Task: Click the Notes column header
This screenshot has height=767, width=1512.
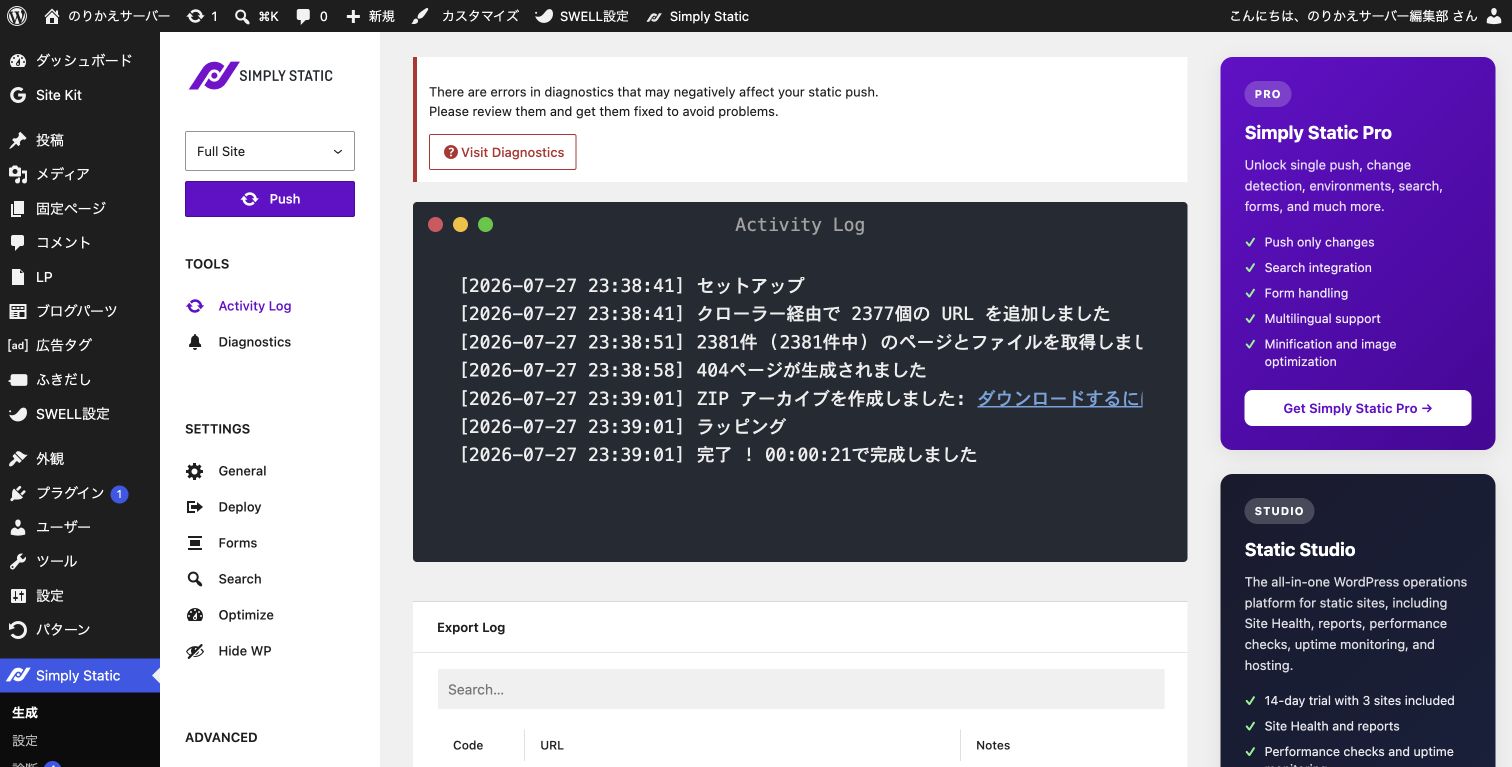Action: pyautogui.click(x=993, y=745)
